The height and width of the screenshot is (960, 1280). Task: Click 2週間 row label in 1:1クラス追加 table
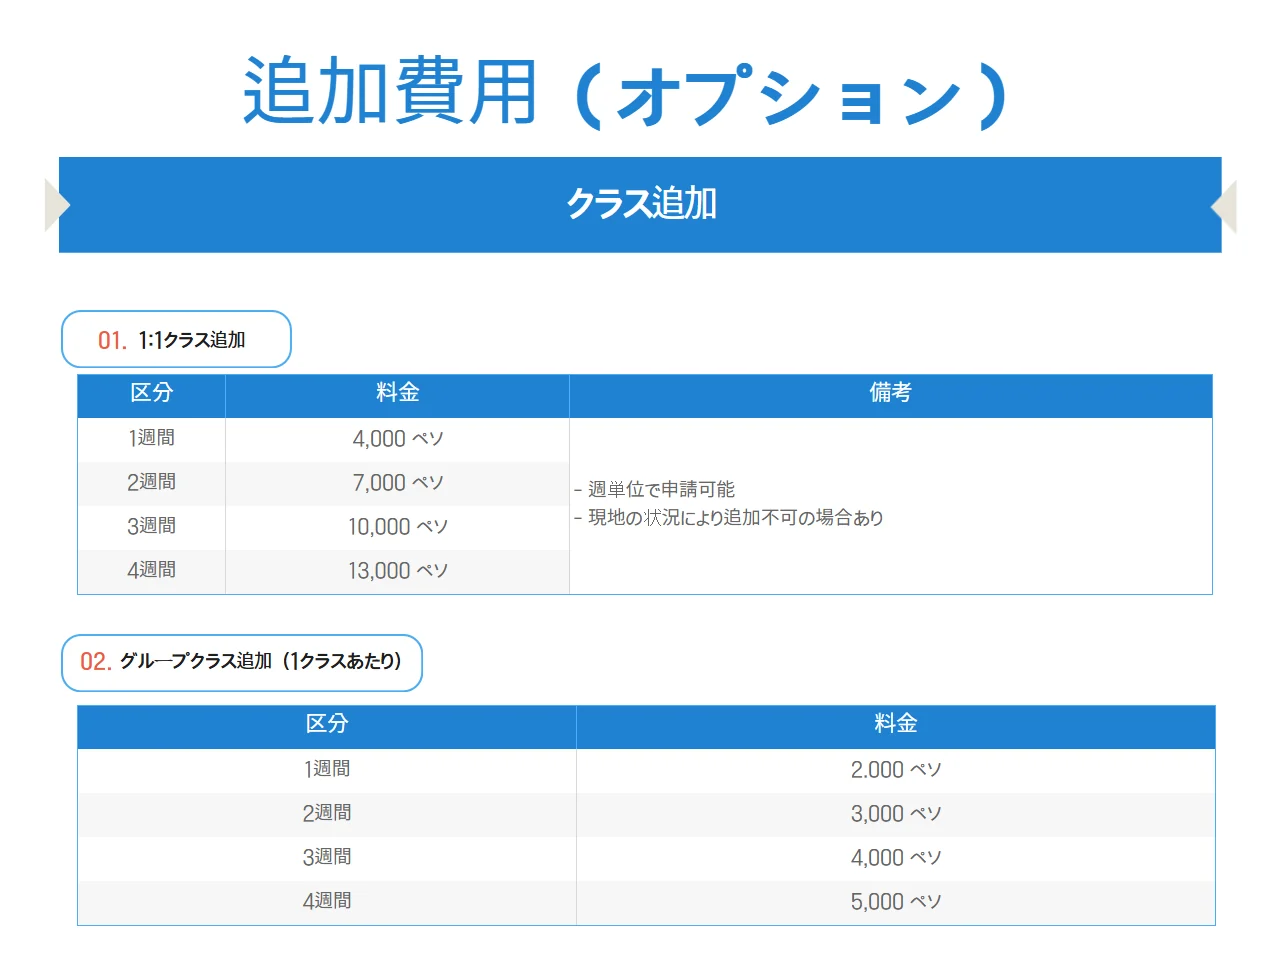coord(152,482)
